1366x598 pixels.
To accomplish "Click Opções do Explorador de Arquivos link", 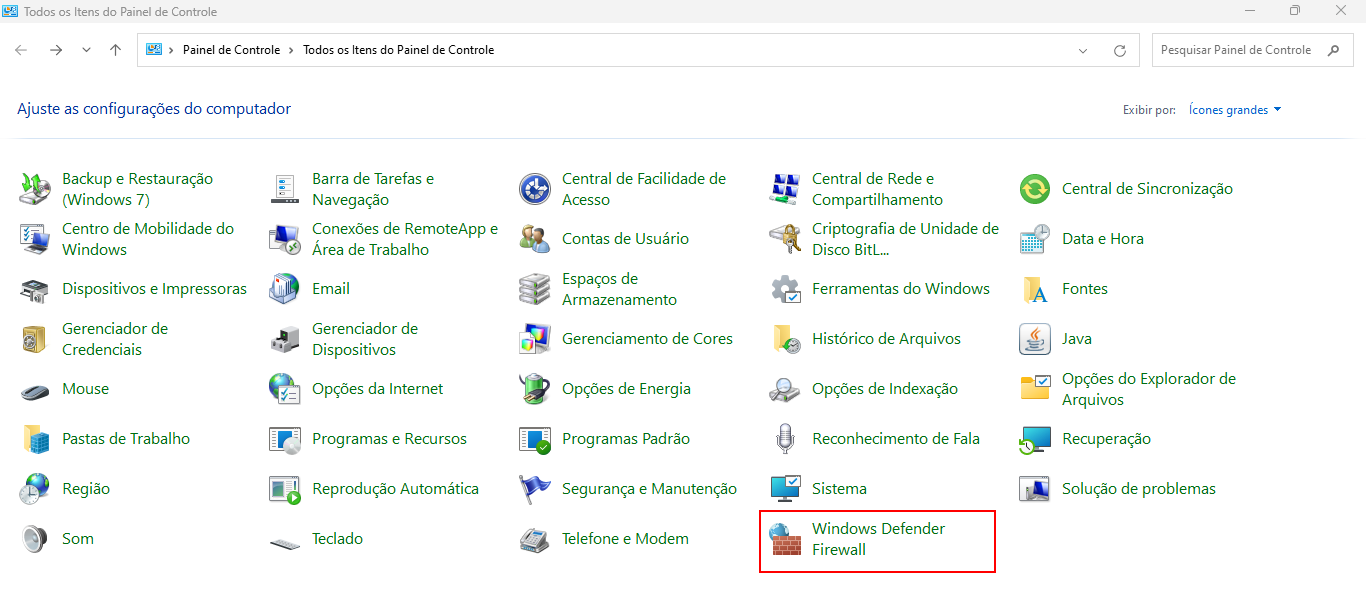I will point(1149,389).
